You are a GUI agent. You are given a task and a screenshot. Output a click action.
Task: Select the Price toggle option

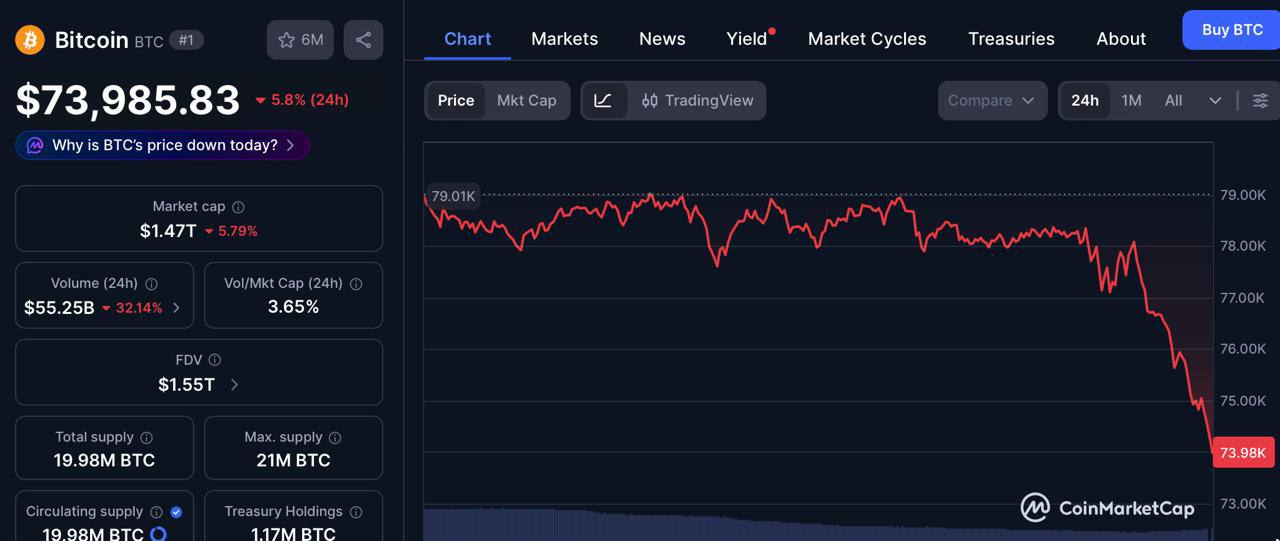click(456, 101)
